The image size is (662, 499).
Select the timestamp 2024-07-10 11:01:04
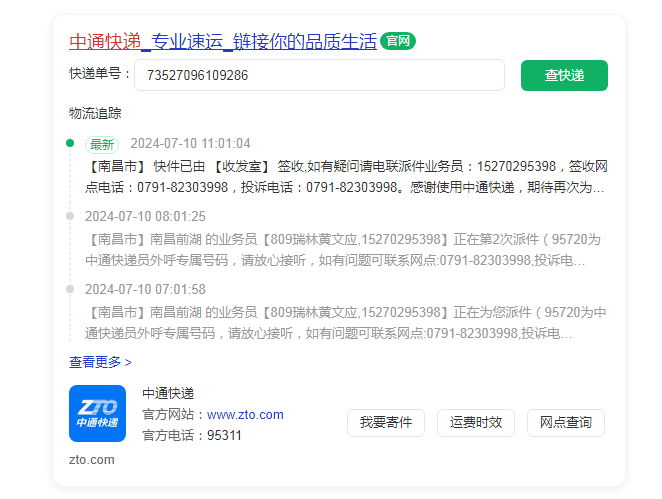(190, 144)
